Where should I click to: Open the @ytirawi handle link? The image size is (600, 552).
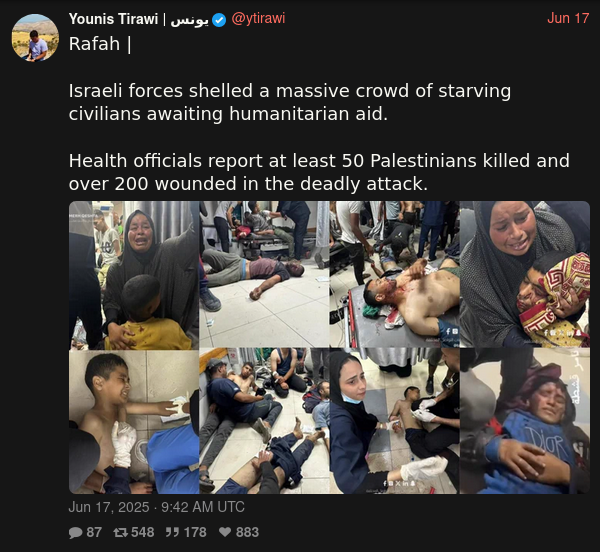[x=258, y=18]
